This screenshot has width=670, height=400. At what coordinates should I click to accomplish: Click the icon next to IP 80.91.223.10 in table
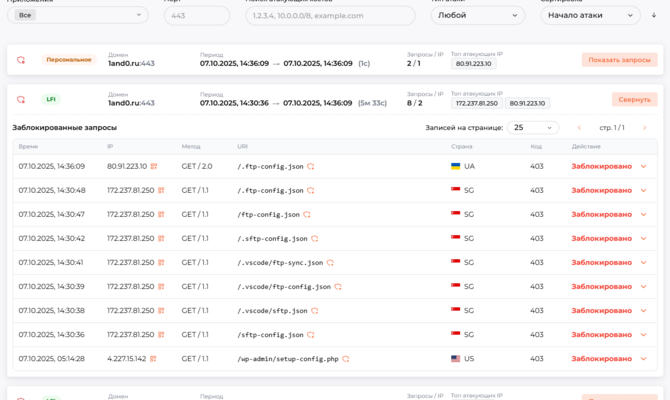155,166
